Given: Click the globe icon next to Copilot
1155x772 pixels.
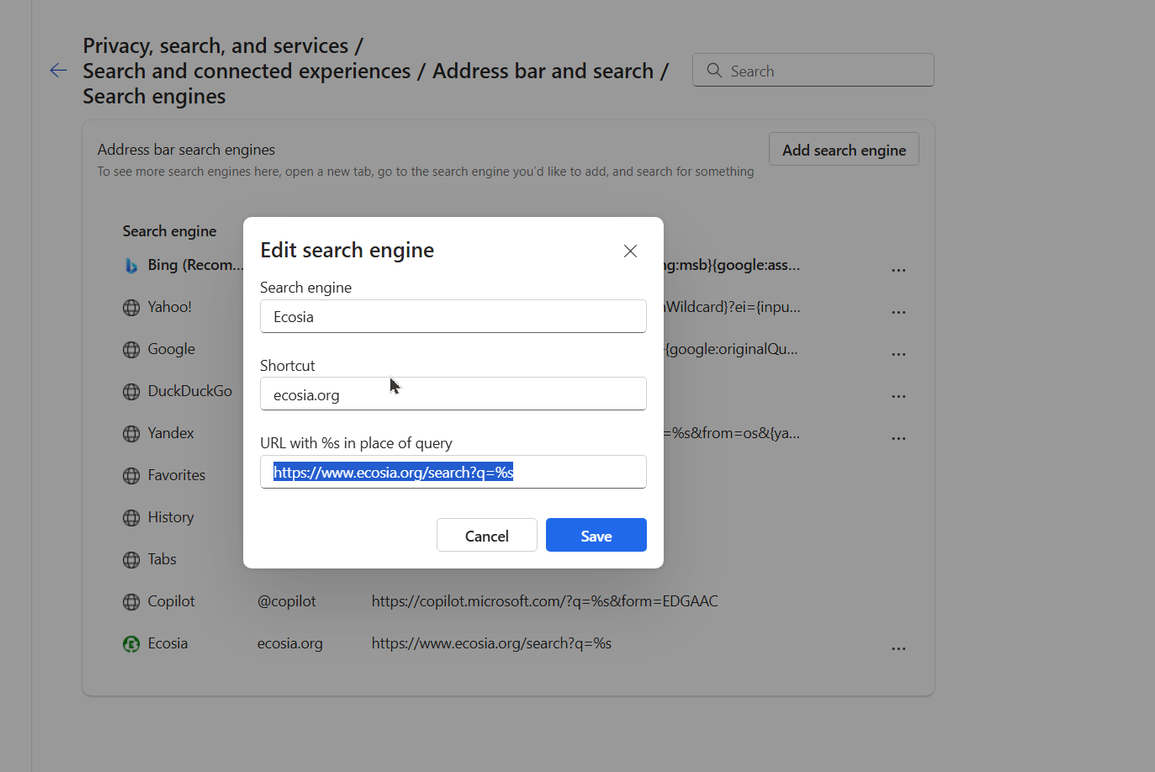Looking at the screenshot, I should [x=131, y=601].
